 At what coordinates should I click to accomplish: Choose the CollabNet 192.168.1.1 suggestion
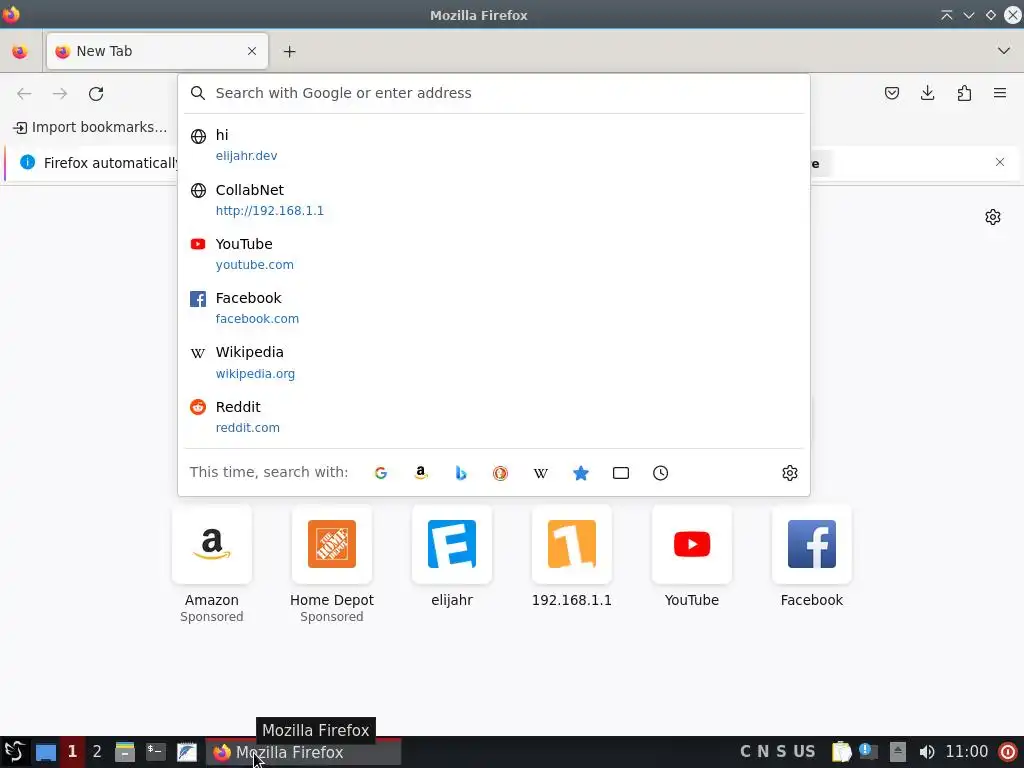pyautogui.click(x=494, y=200)
